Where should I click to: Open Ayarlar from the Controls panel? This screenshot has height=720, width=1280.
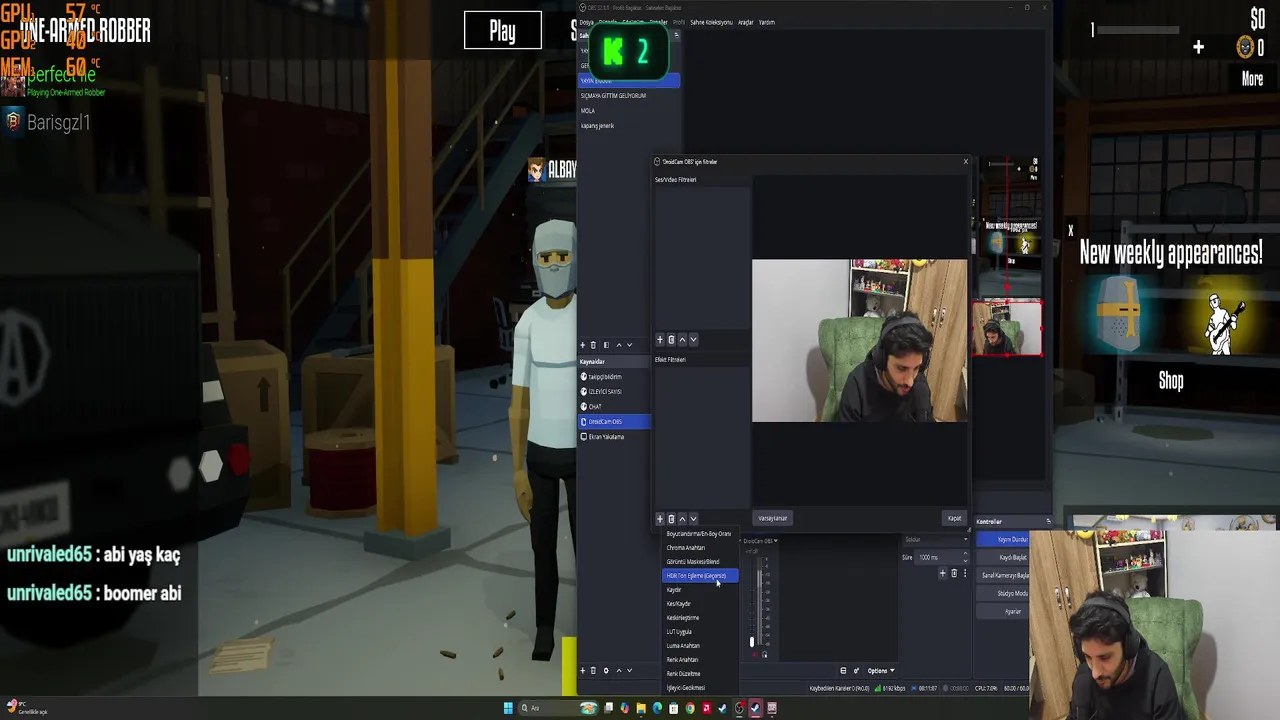(x=1003, y=611)
